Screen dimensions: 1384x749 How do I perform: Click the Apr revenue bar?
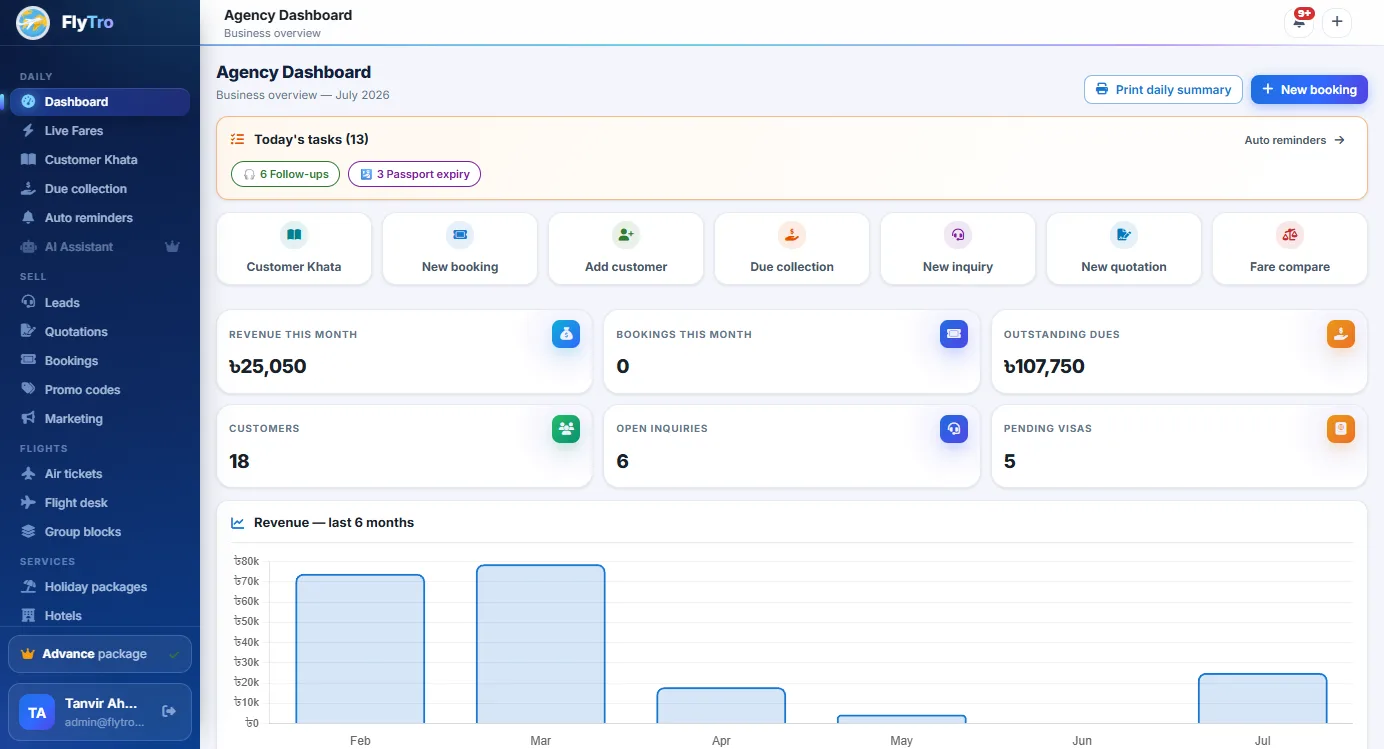point(721,706)
